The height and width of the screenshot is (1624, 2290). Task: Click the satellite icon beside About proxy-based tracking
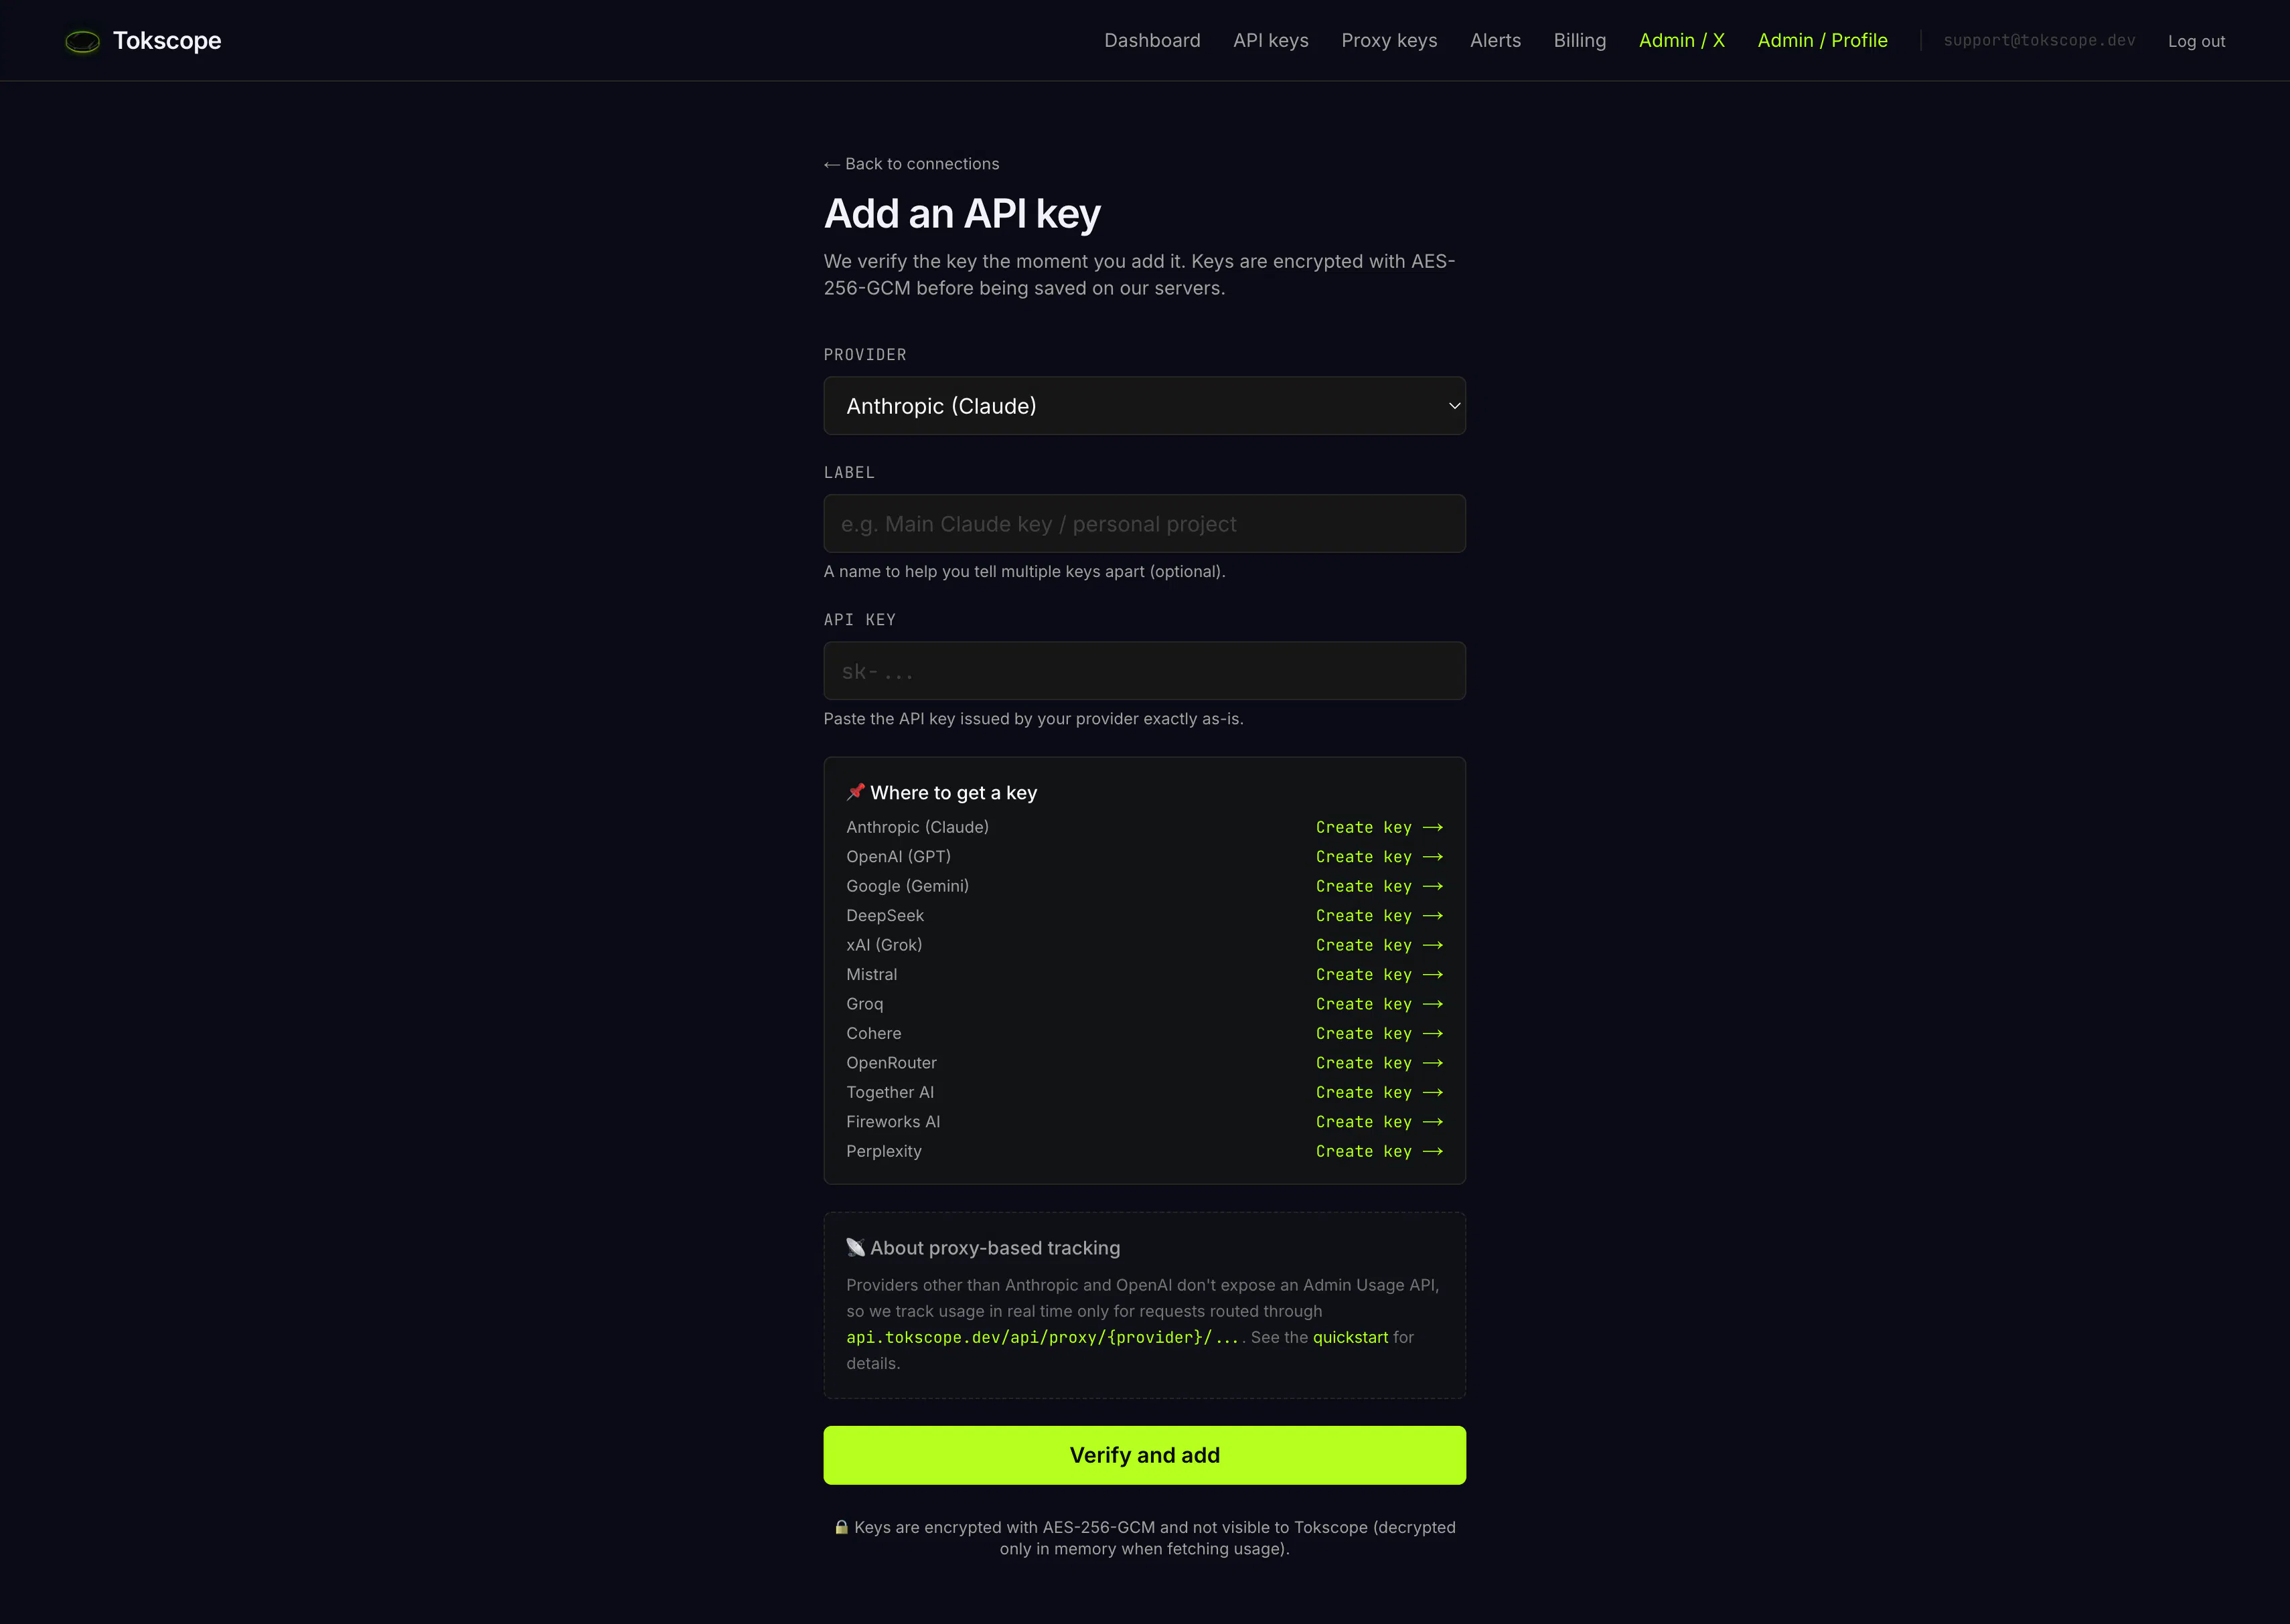(855, 1247)
